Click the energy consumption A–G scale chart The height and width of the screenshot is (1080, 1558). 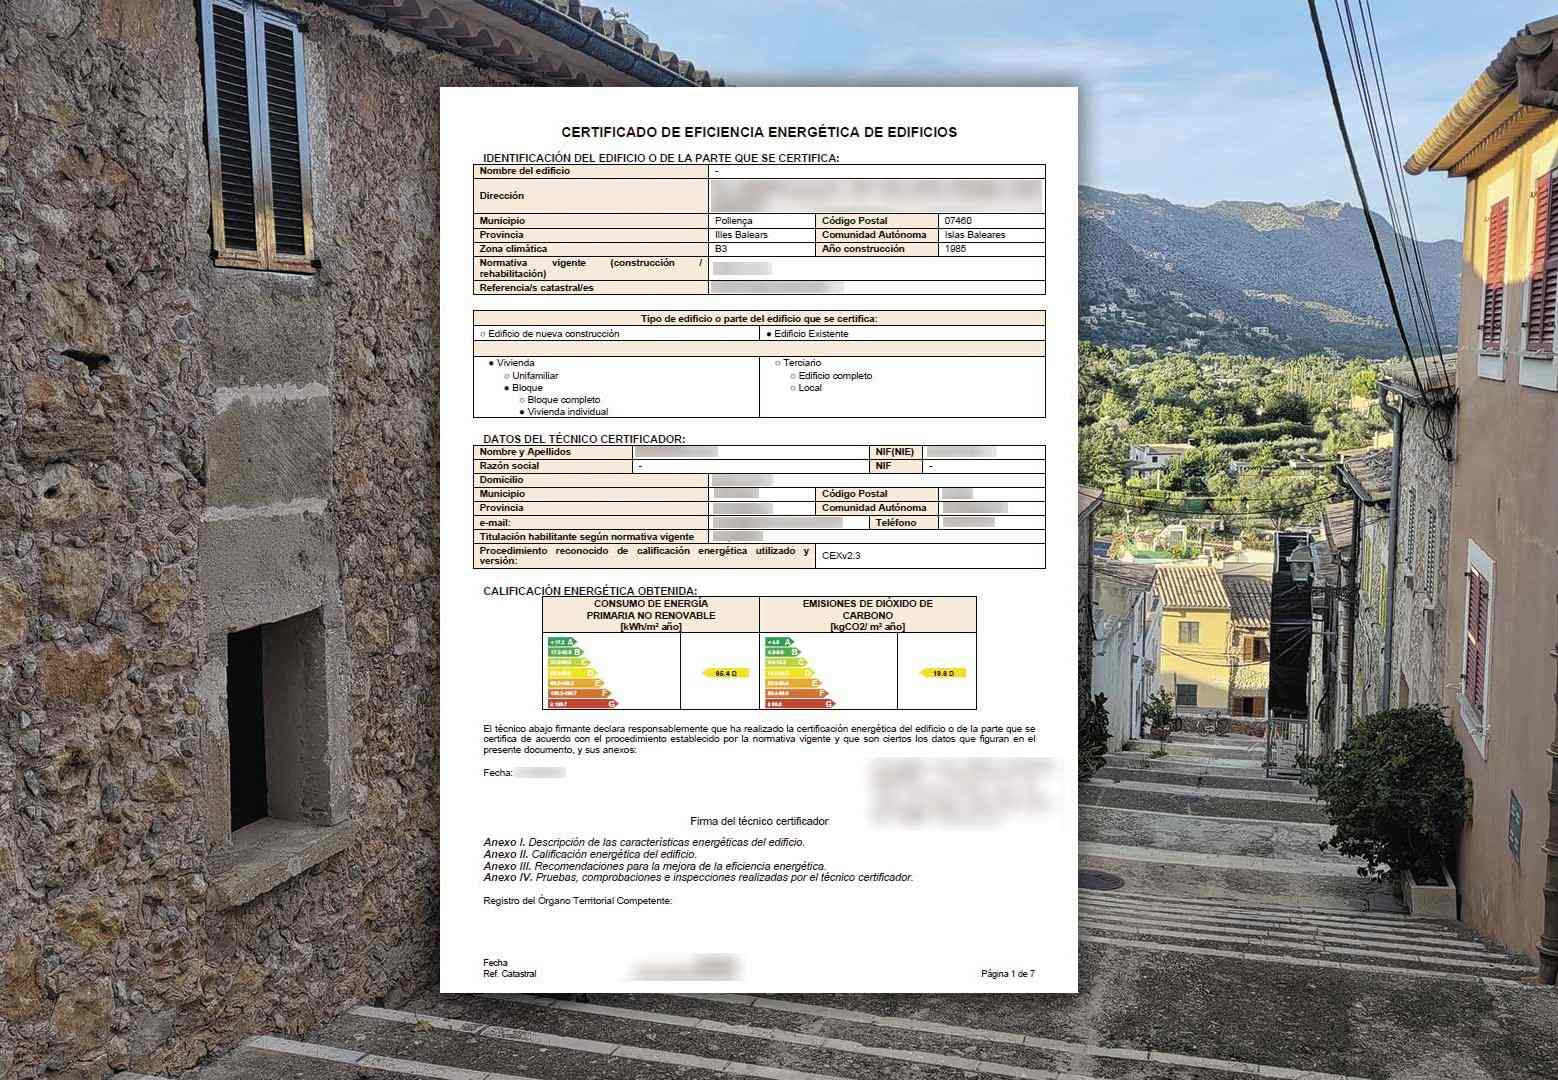(582, 672)
